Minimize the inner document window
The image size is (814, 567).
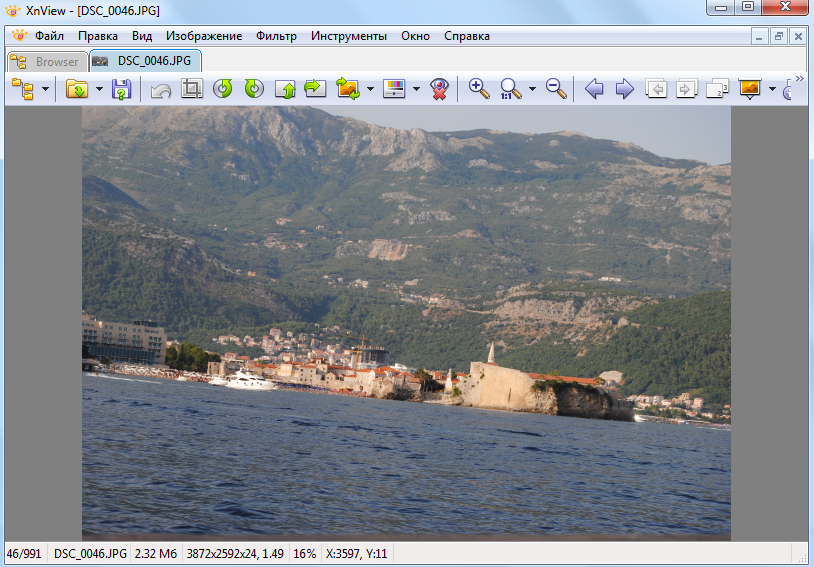coord(759,37)
